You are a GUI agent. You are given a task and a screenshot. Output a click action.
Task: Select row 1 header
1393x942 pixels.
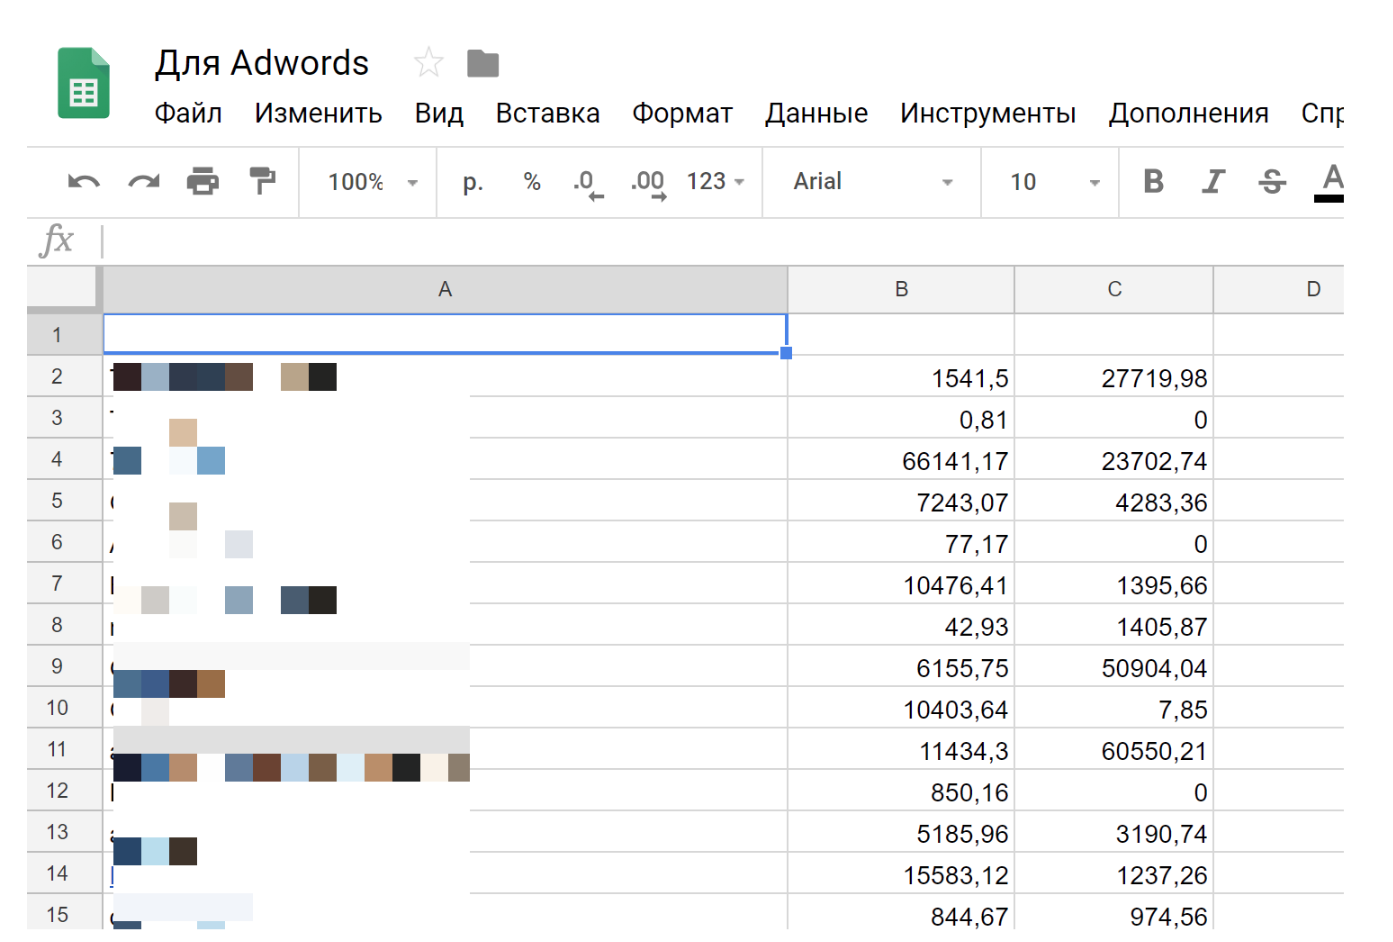click(64, 335)
